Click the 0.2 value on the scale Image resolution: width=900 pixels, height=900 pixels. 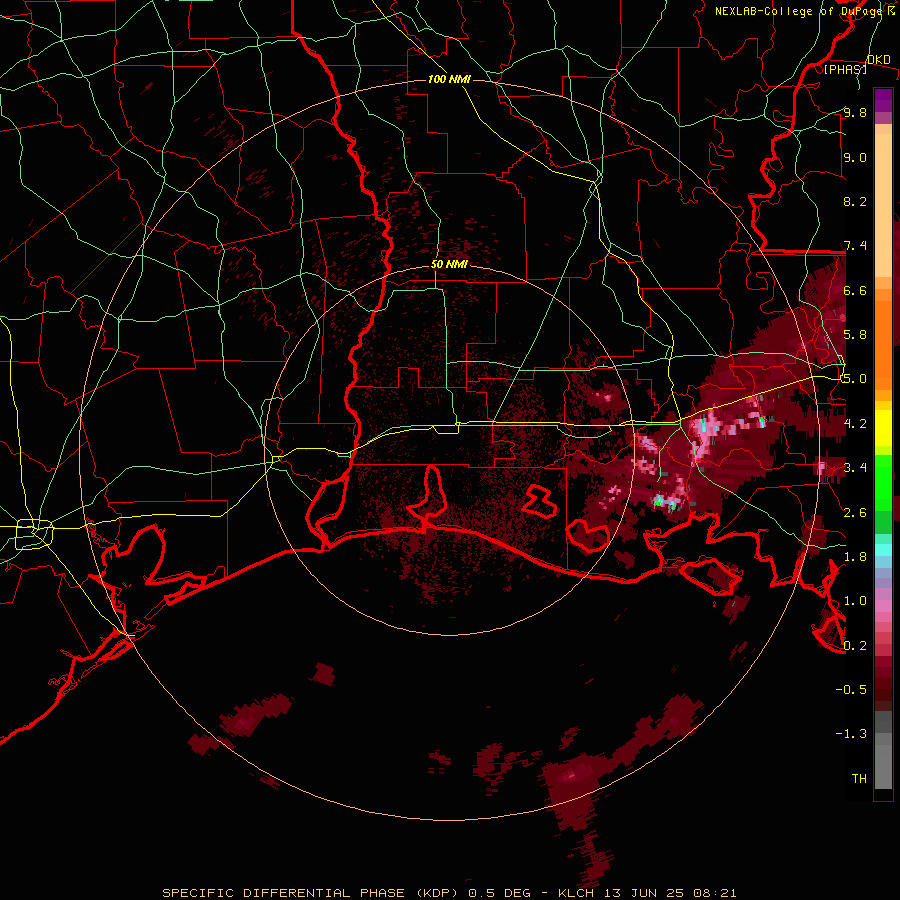pos(855,645)
